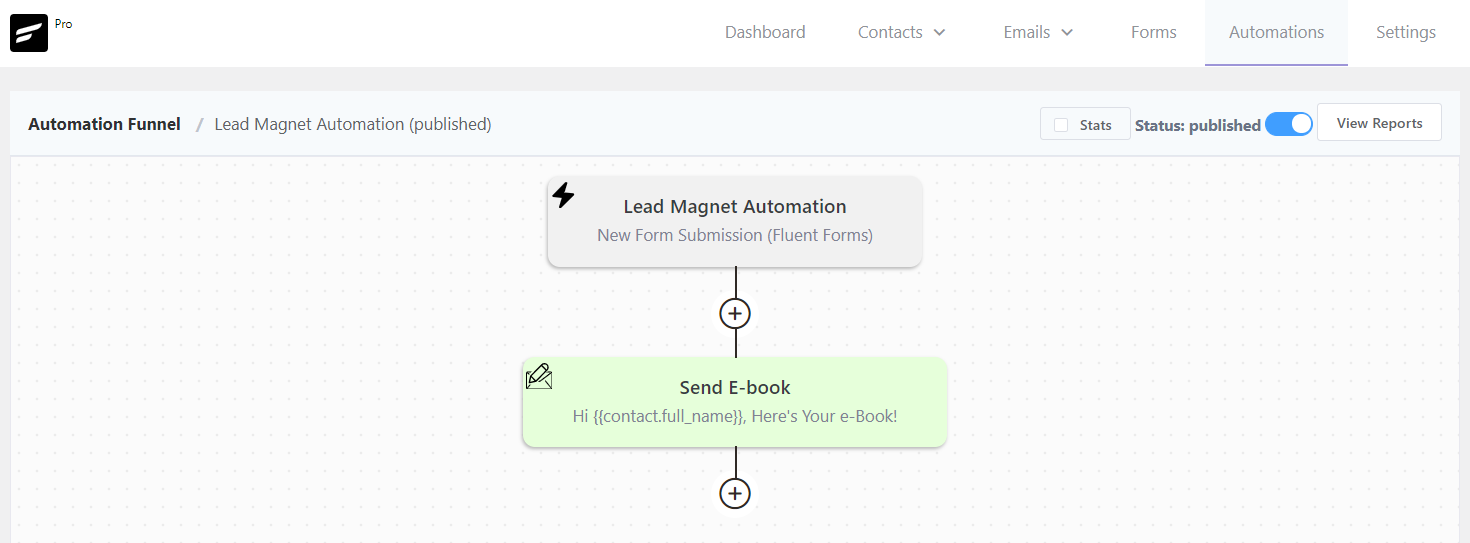Open the Dashboard tab
Image resolution: width=1470 pixels, height=543 pixels.
click(x=765, y=32)
